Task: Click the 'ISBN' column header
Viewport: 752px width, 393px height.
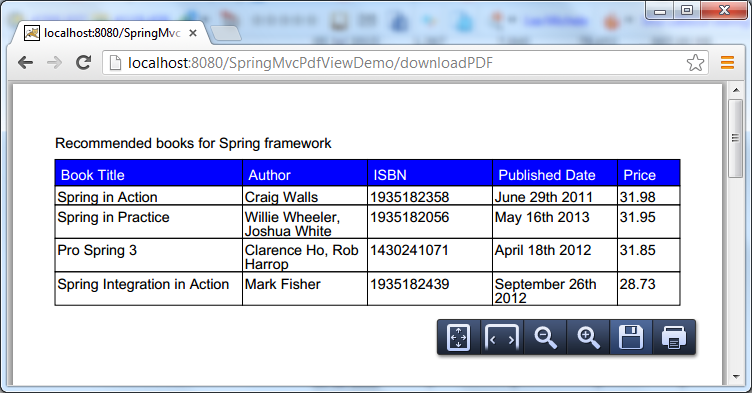Action: pyautogui.click(x=430, y=173)
